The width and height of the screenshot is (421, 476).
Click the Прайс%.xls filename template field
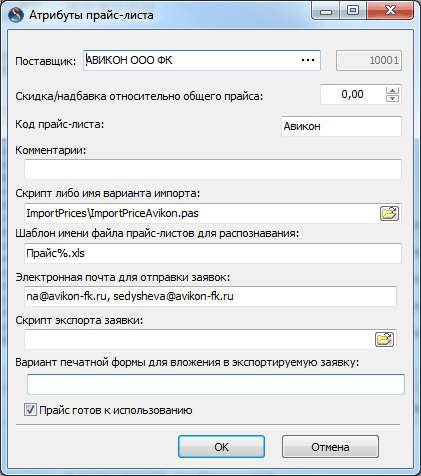pyautogui.click(x=213, y=253)
